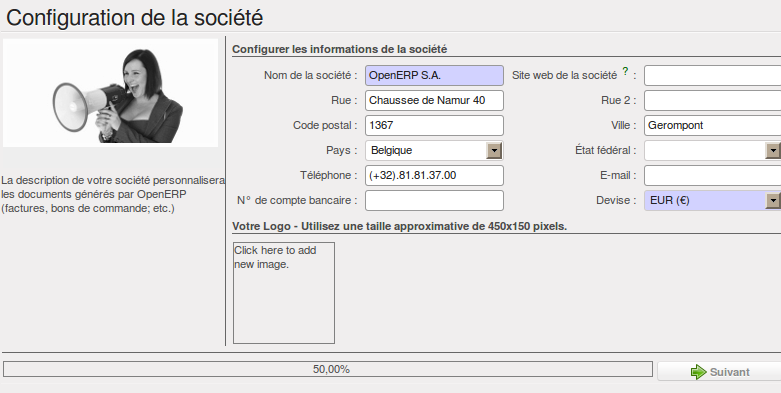Click the Suivant button
Viewport: 781px width, 393px height.
coord(719,372)
